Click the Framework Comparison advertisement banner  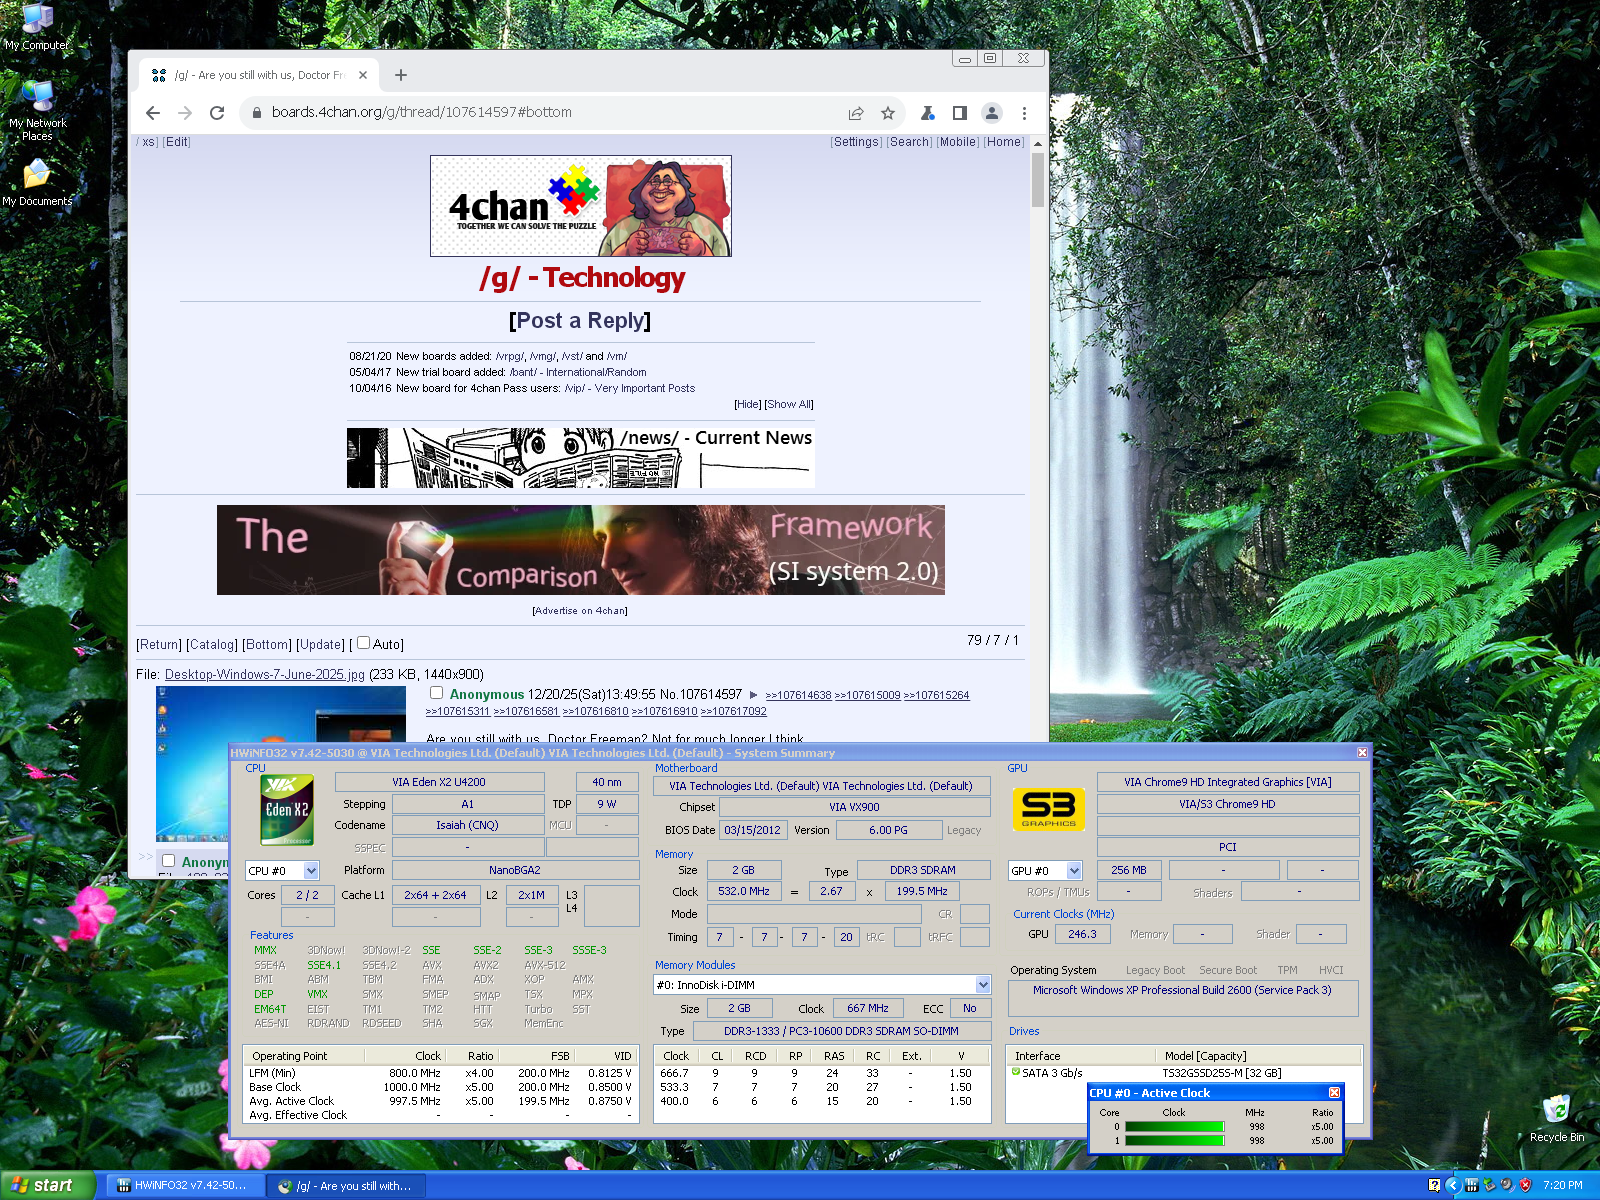coord(581,550)
